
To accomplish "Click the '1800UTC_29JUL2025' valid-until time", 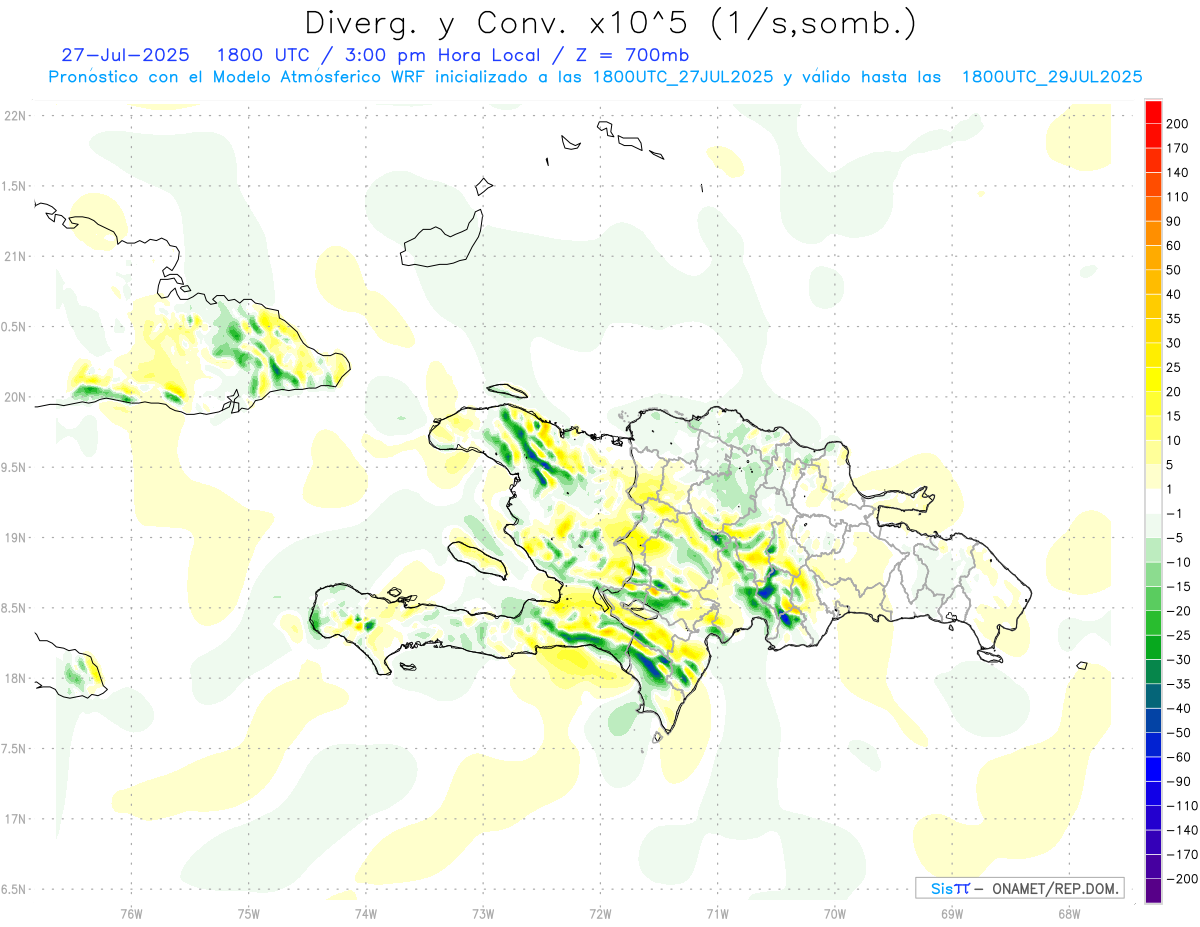I will click(1052, 76).
